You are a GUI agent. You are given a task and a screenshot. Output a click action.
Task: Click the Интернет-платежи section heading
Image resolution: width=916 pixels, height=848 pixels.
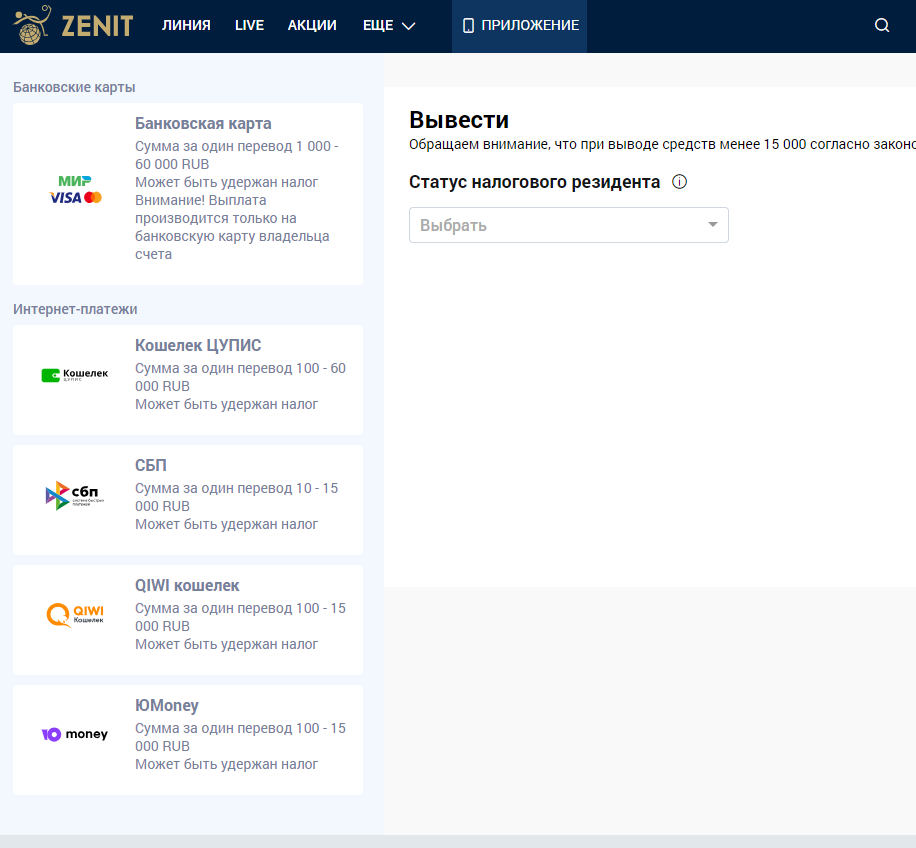(x=75, y=309)
